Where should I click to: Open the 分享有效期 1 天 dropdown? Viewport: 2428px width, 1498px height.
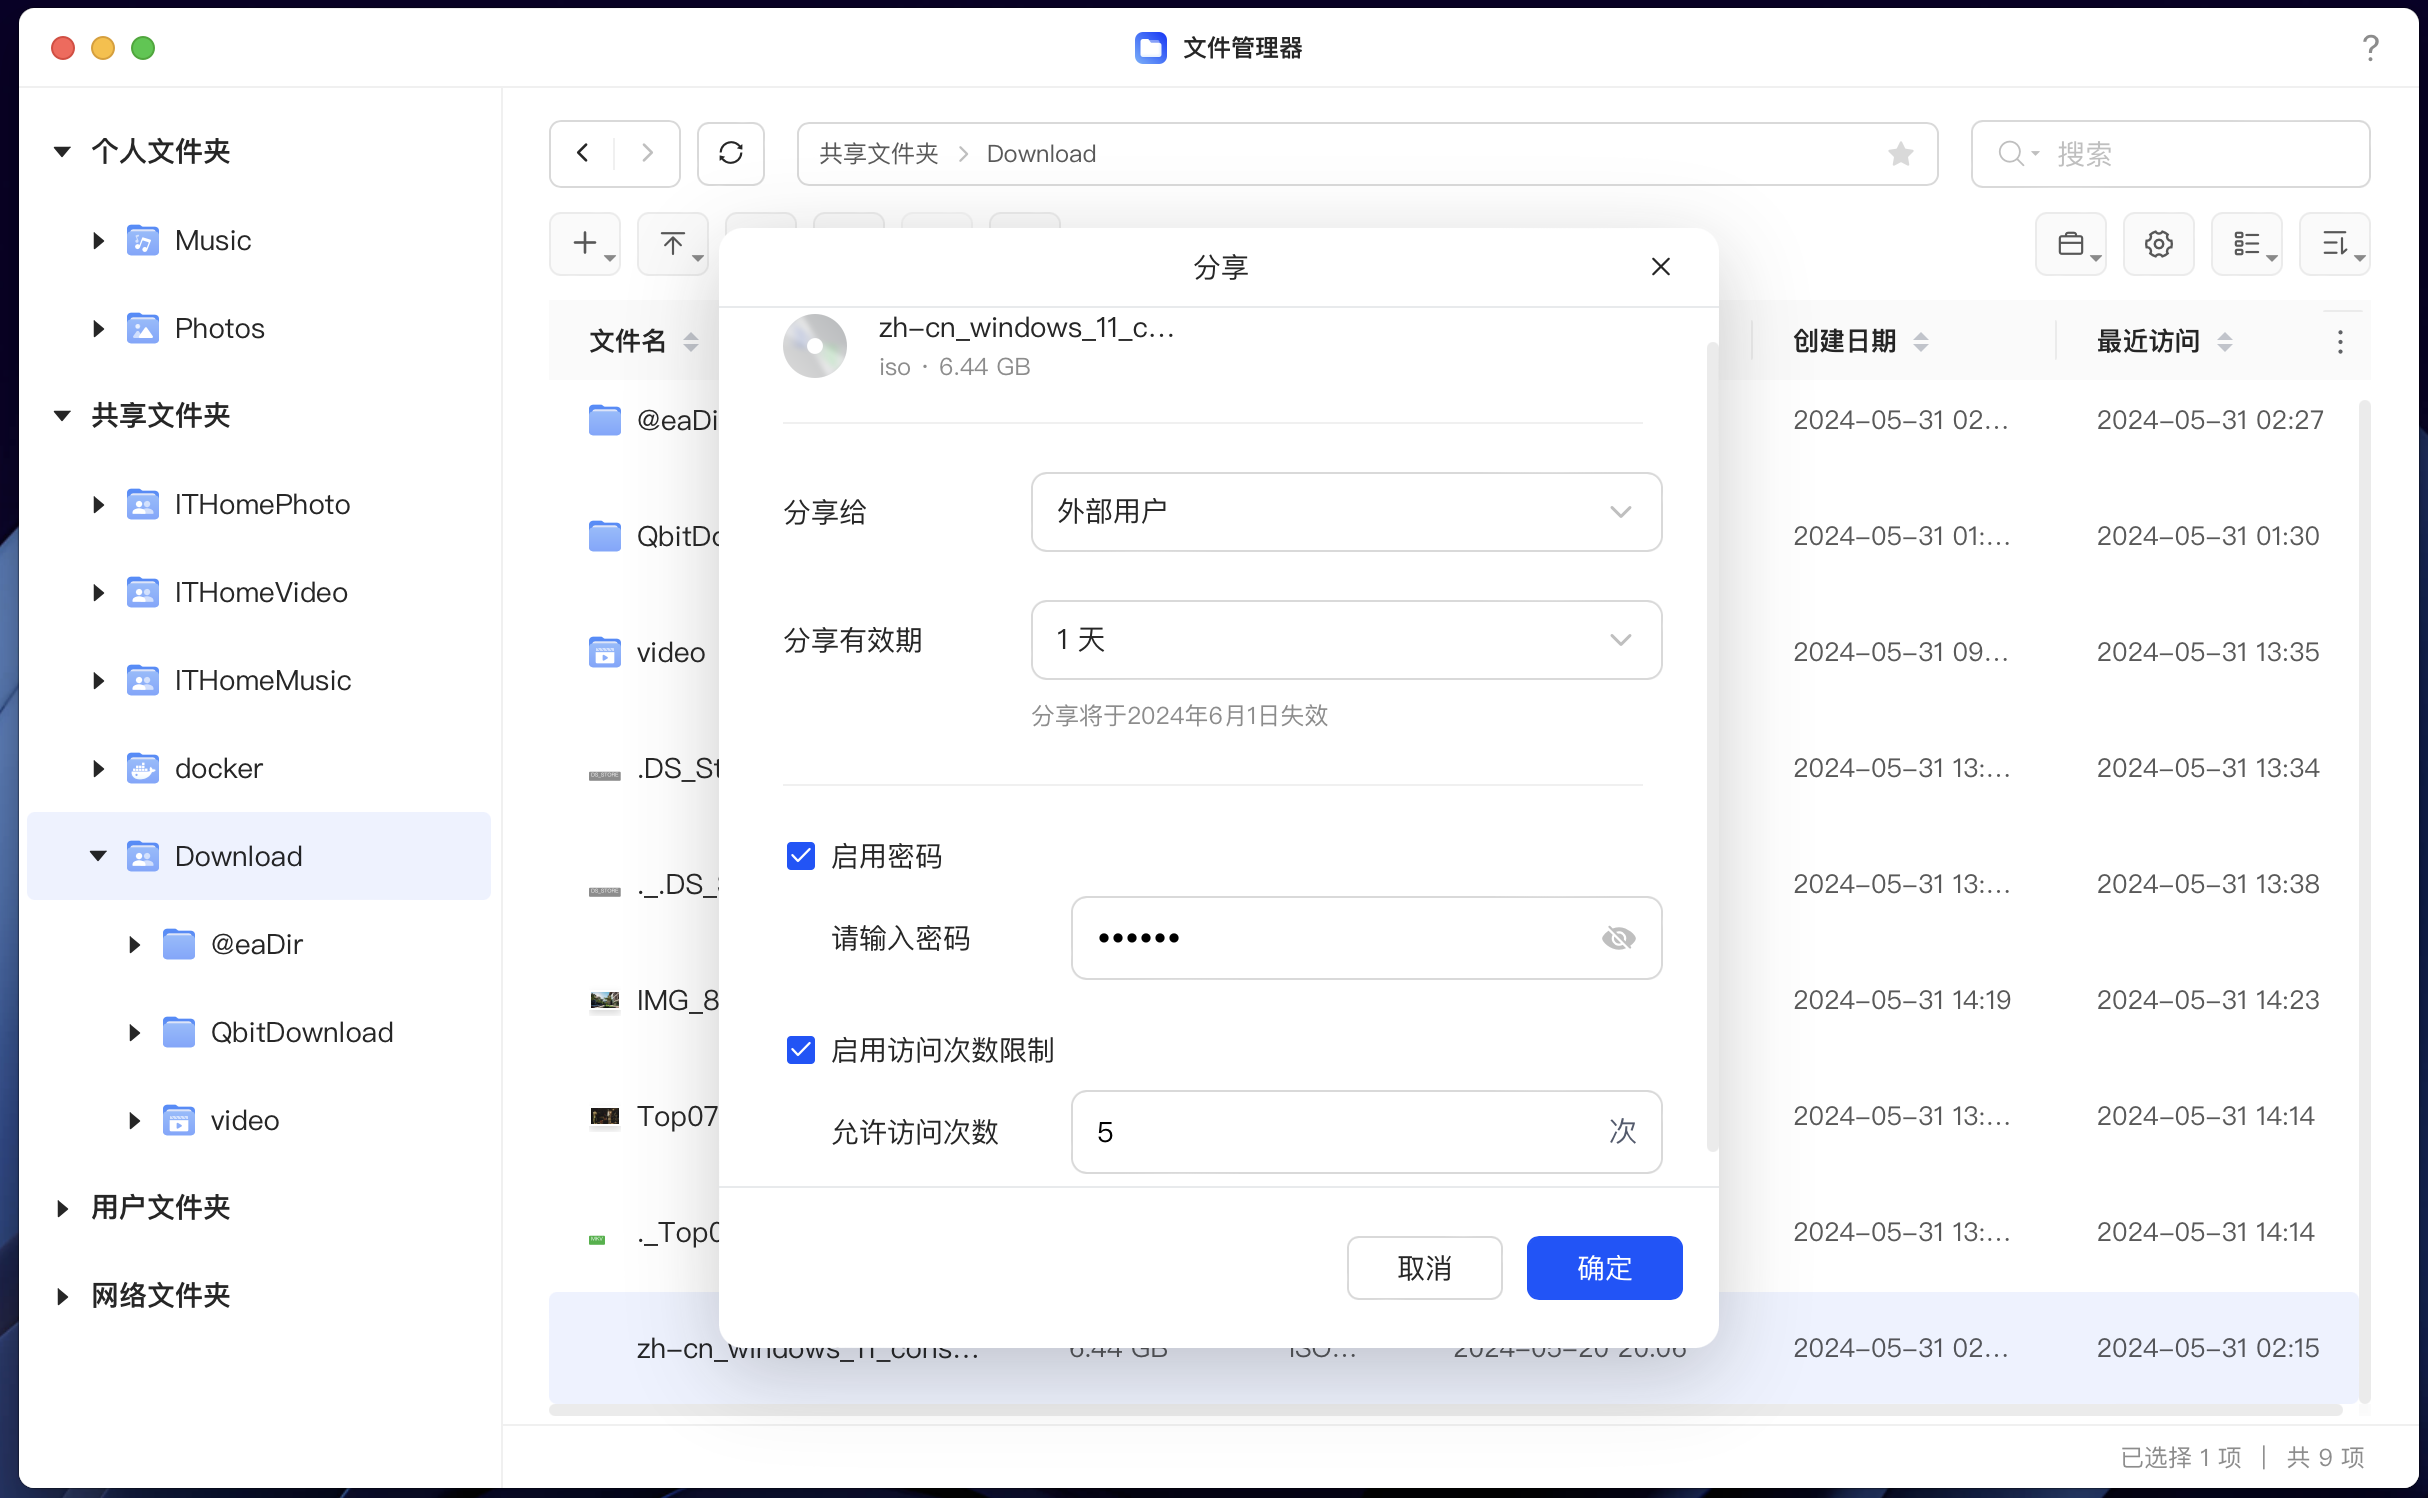click(x=1346, y=640)
